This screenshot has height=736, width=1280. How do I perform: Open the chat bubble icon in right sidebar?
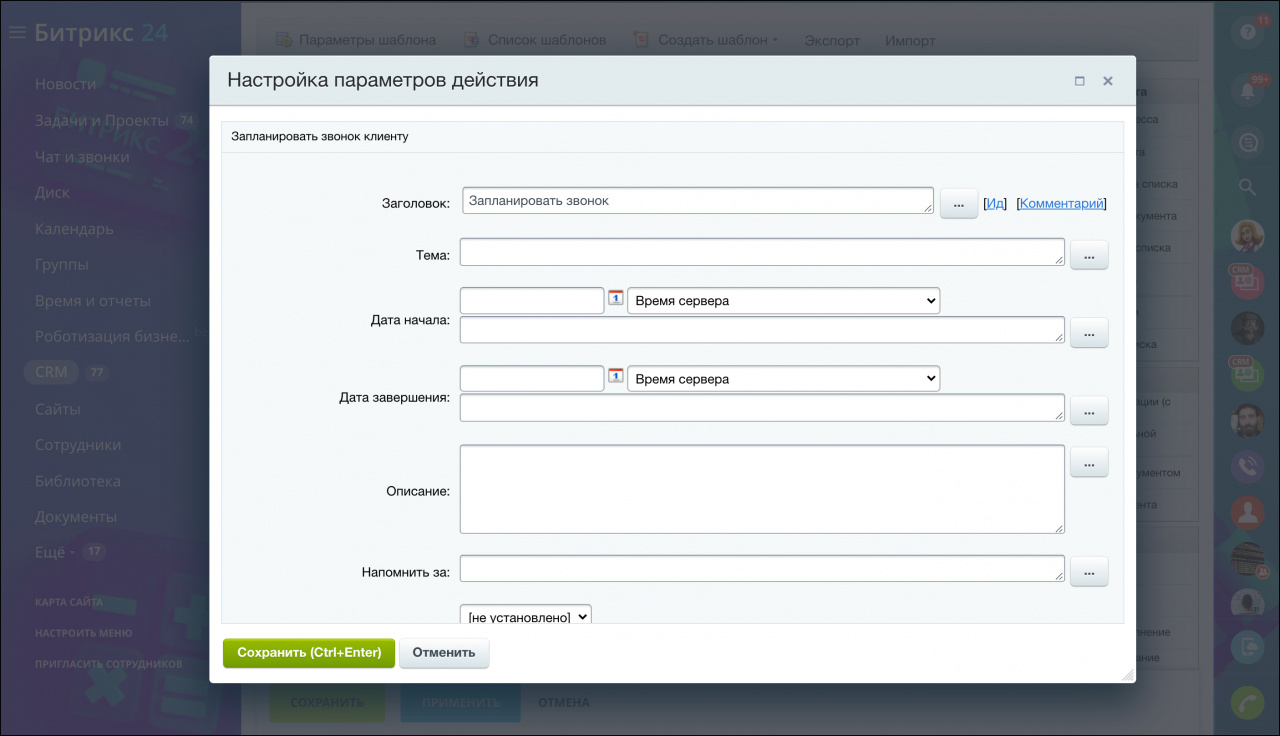(1247, 143)
